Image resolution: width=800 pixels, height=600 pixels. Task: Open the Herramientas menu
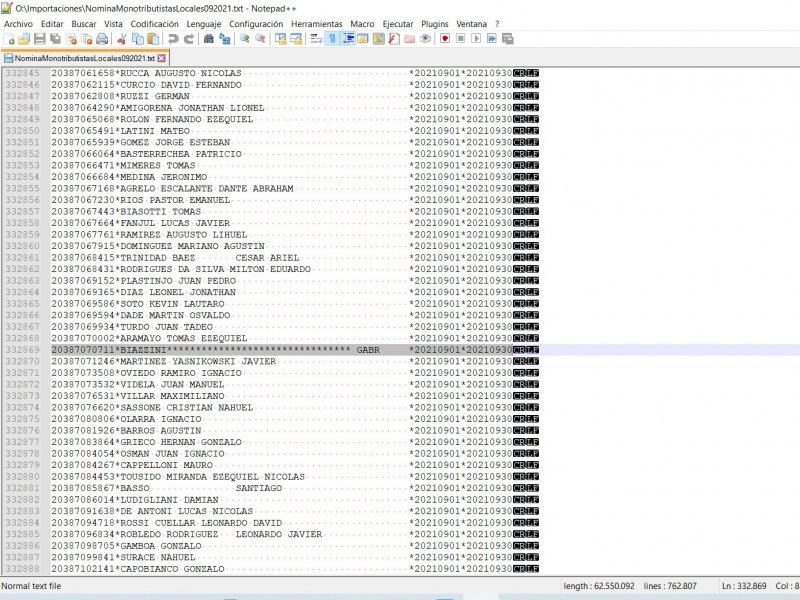316,23
